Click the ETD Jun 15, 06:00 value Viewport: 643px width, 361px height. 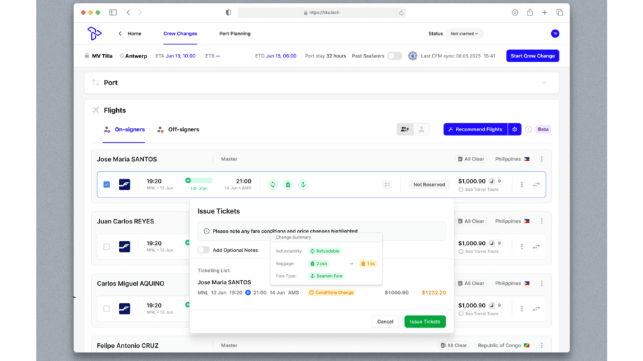click(x=281, y=56)
